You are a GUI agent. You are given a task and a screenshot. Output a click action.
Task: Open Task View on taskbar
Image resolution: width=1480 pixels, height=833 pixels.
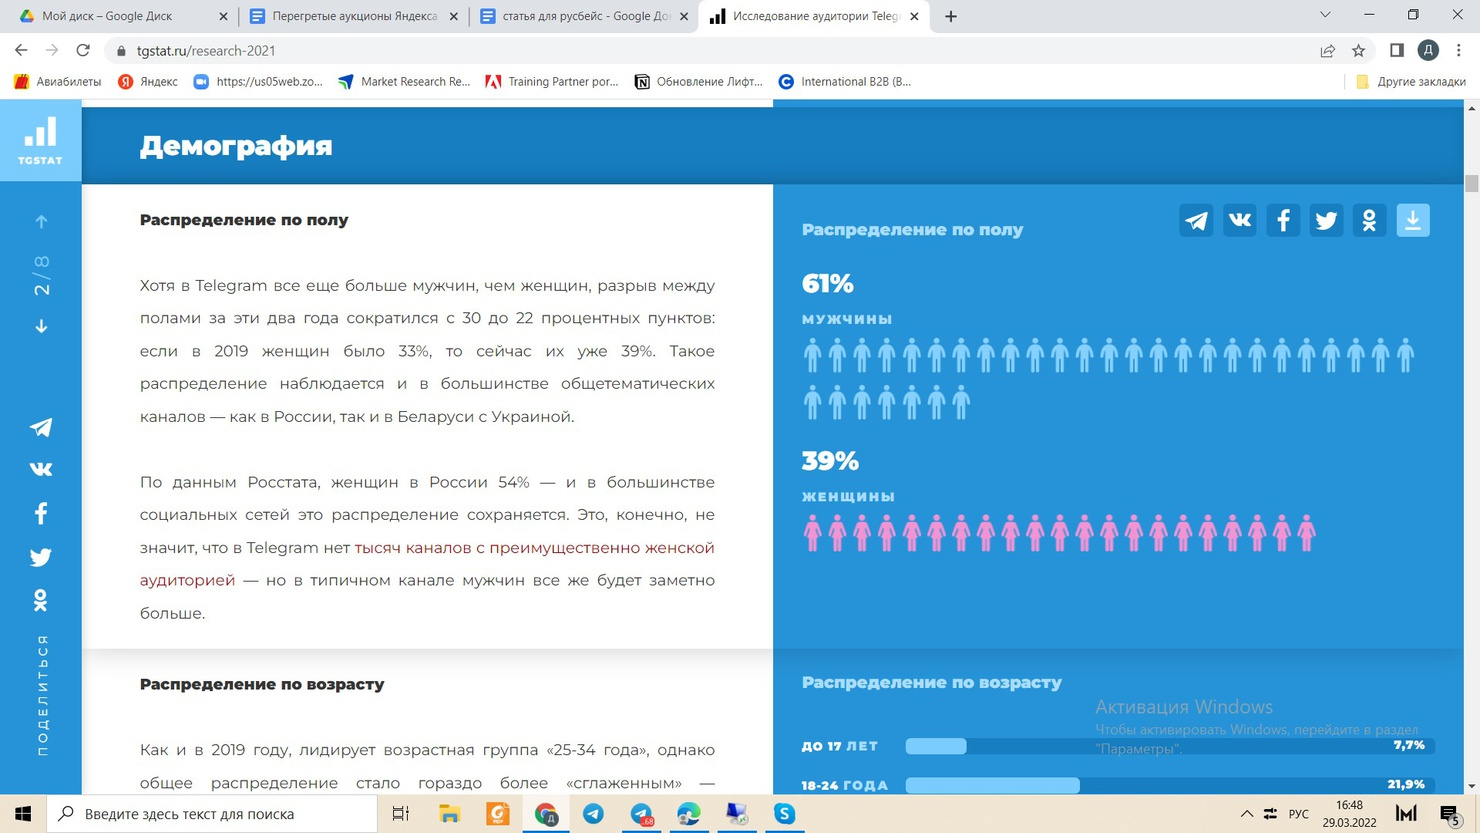coord(401,814)
